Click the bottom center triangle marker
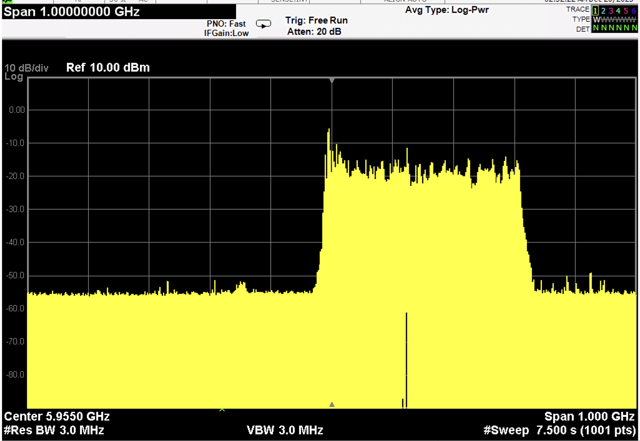 pos(331,404)
